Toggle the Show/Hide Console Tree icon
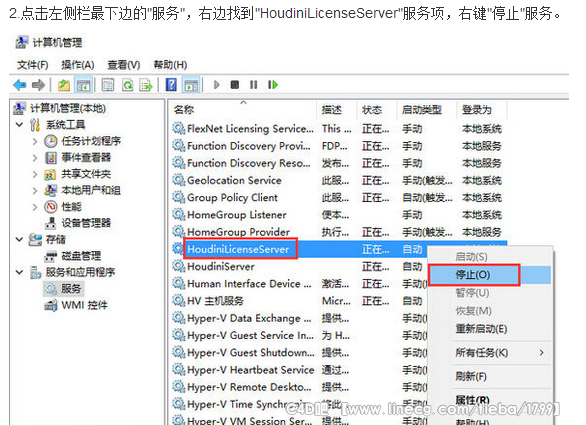 (83, 85)
